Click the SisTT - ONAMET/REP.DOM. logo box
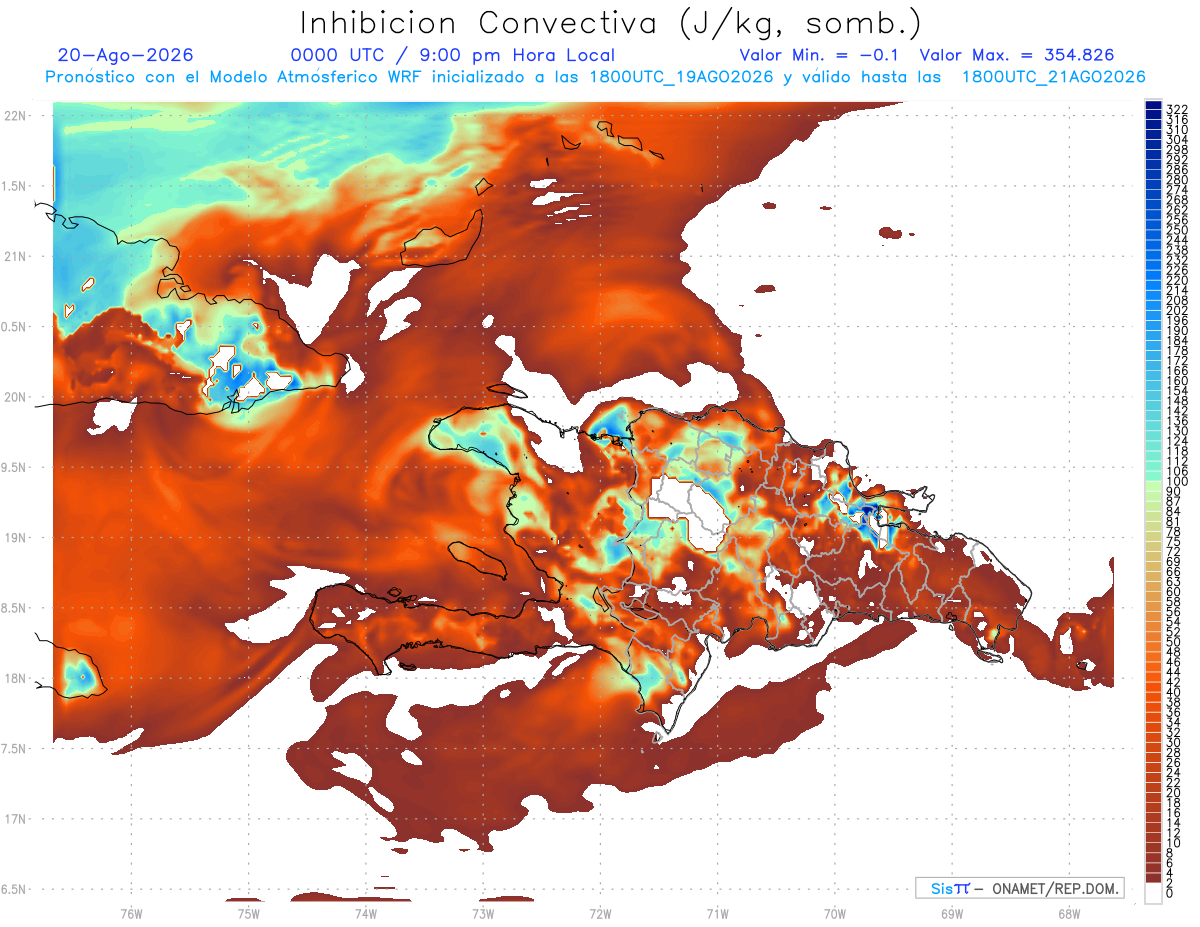 1019,888
